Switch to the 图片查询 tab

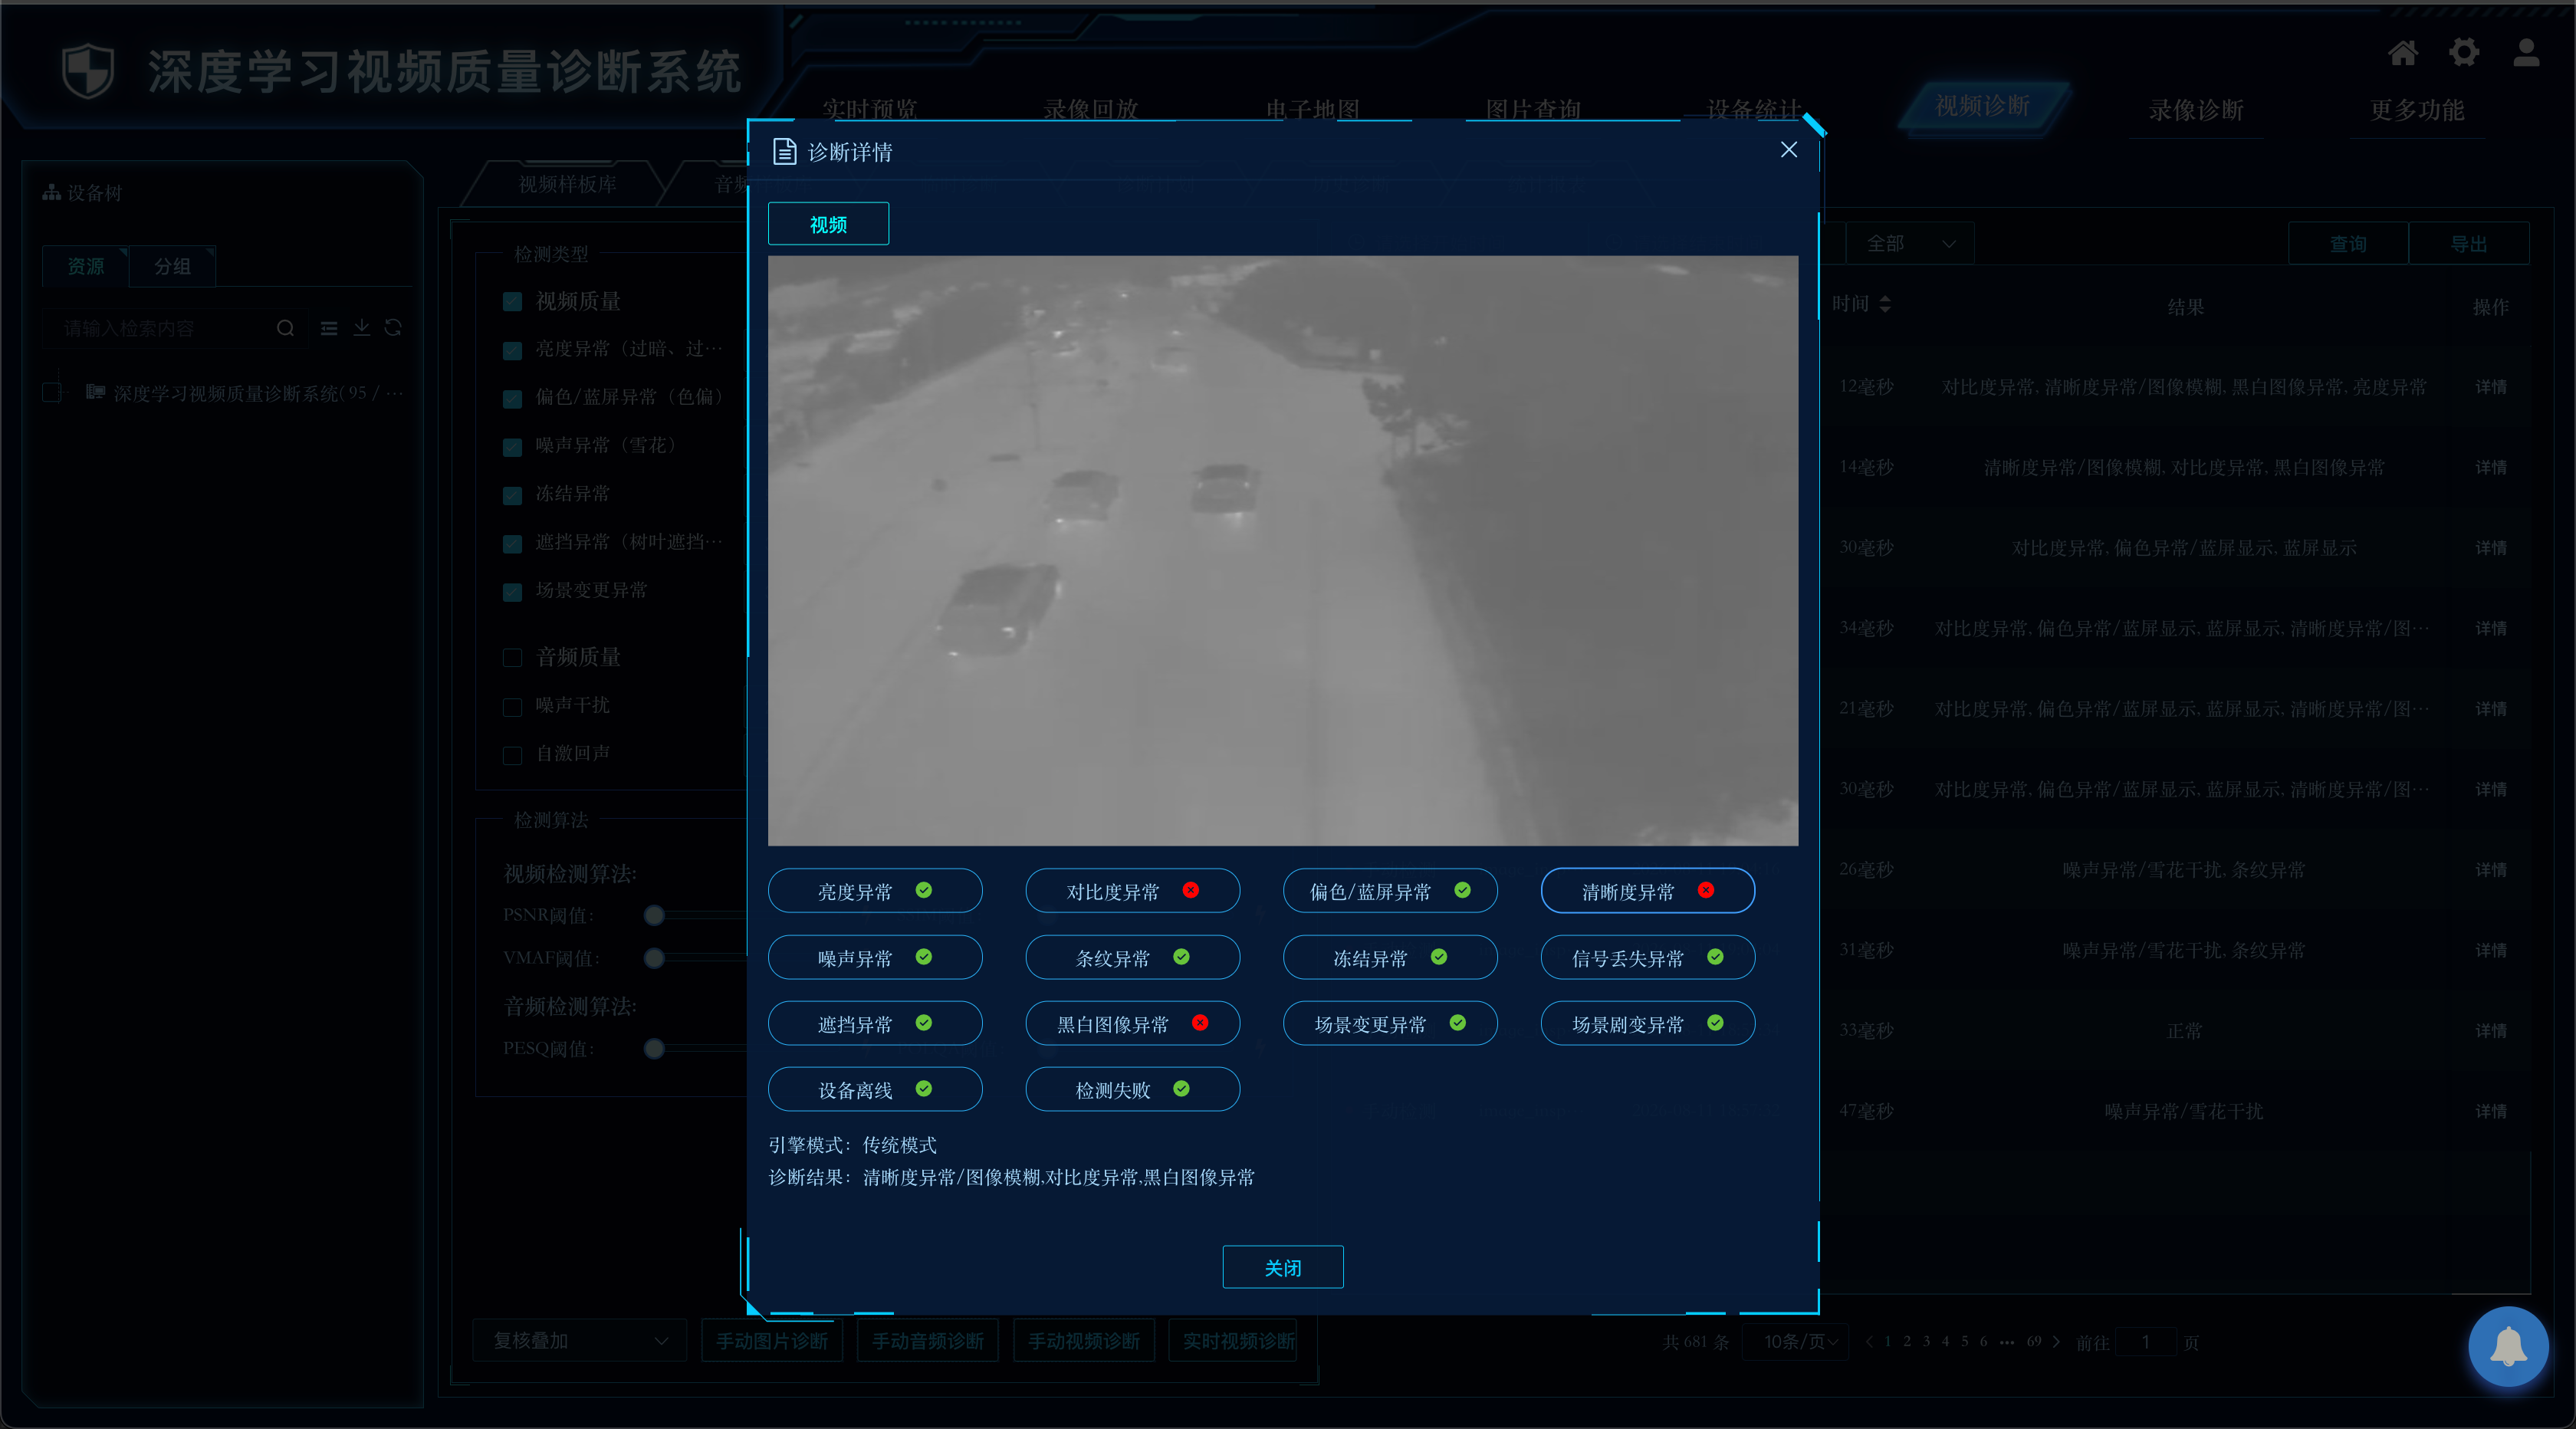[1533, 109]
